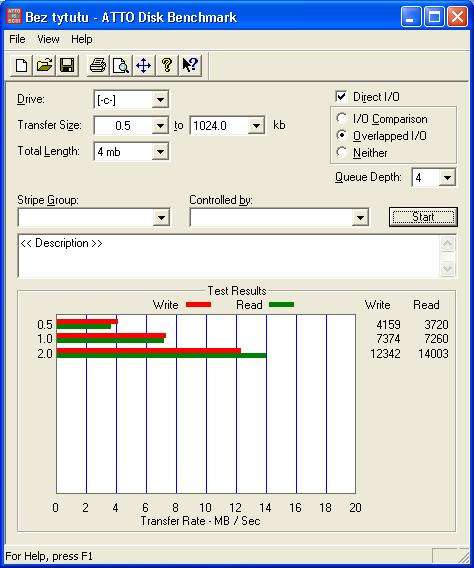This screenshot has width=474, height=568.
Task: Print results with the printer icon
Action: [98, 65]
